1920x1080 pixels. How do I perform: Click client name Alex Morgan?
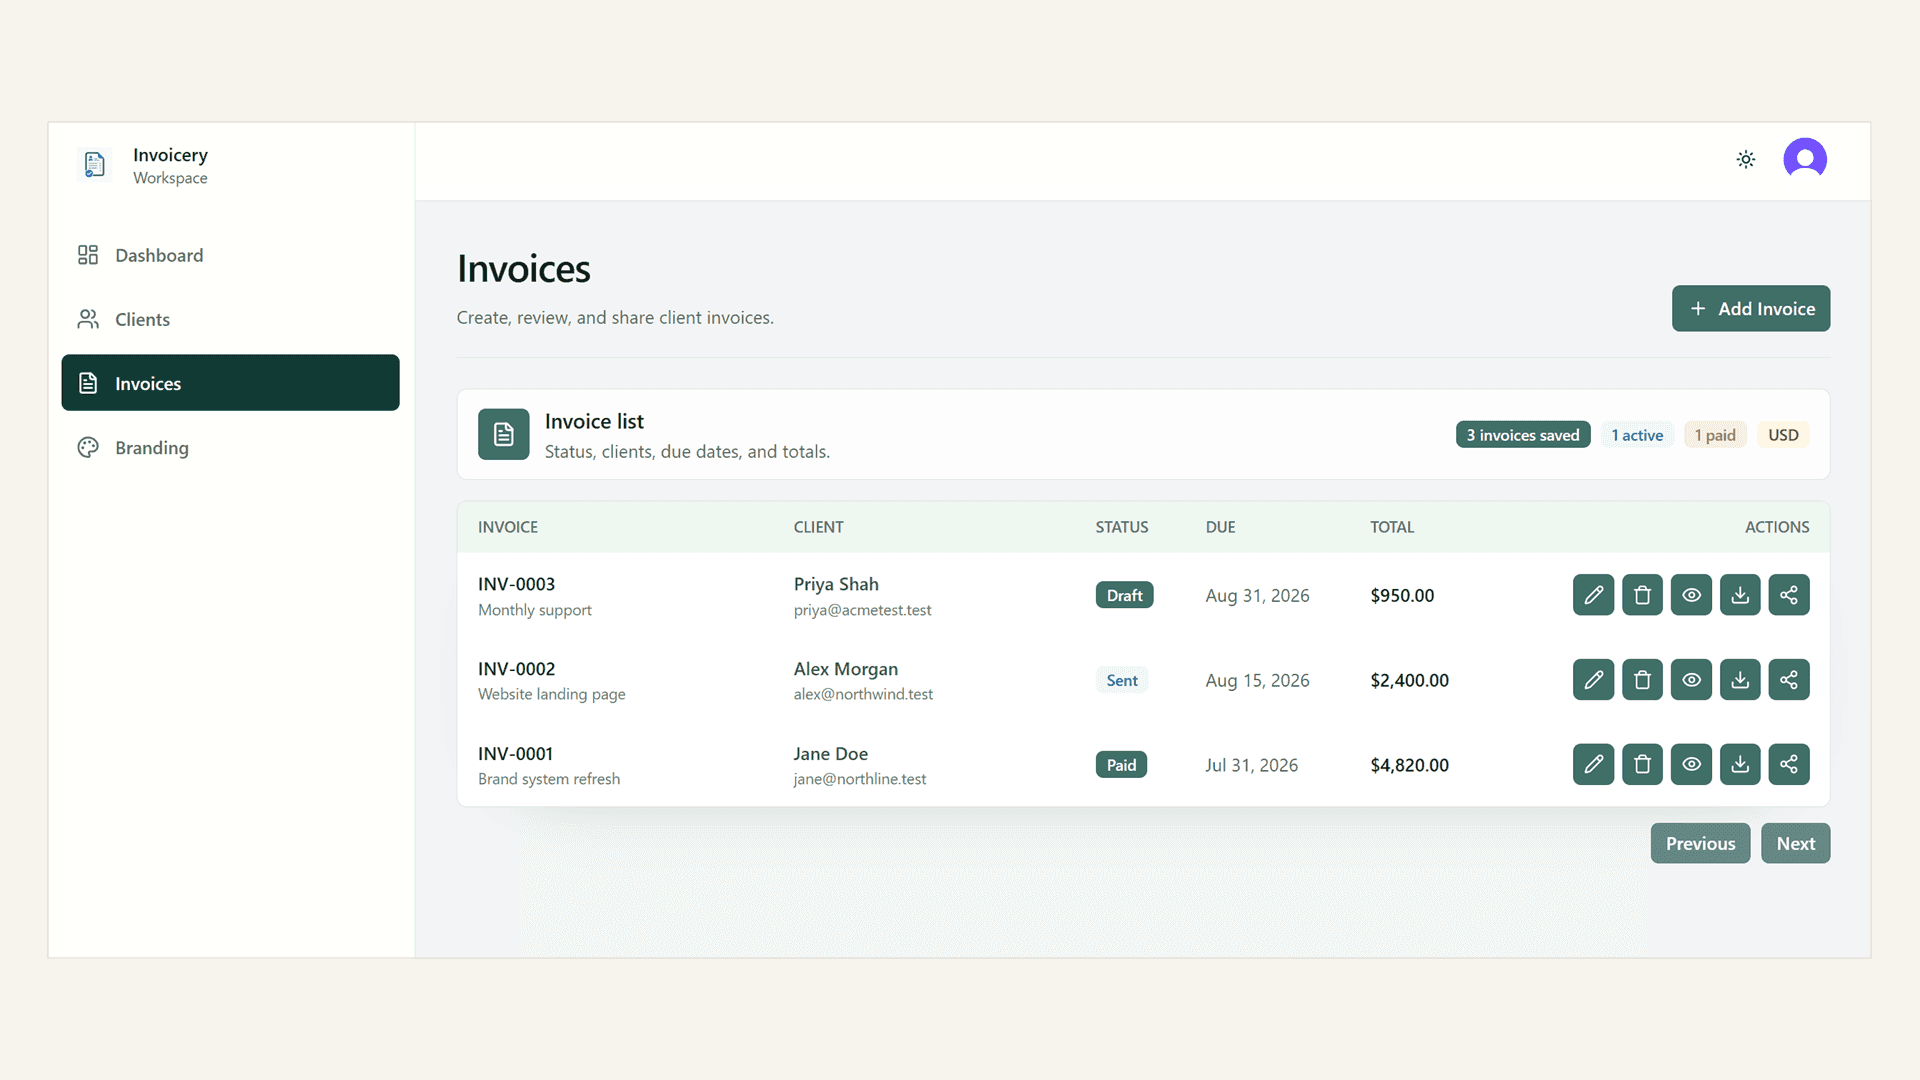[x=846, y=669]
